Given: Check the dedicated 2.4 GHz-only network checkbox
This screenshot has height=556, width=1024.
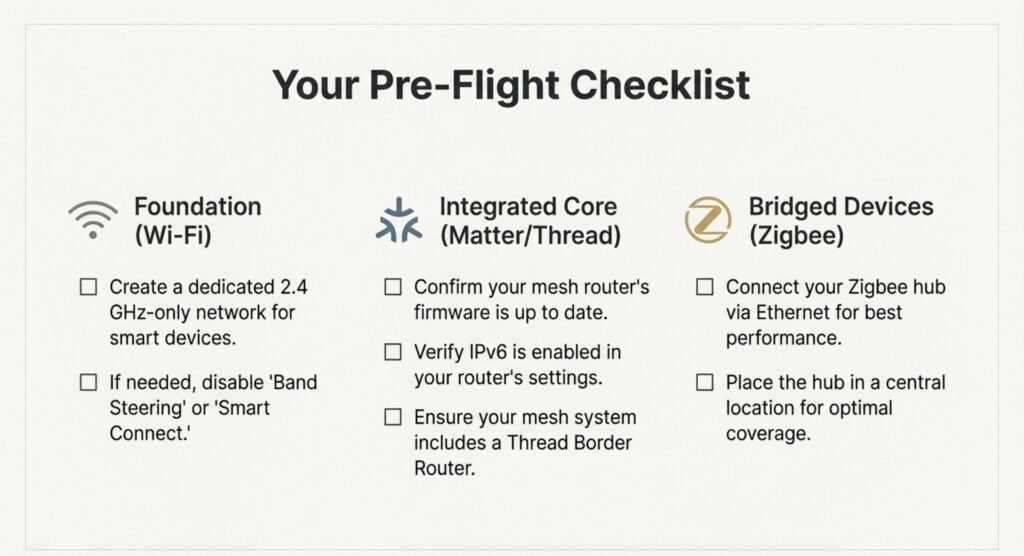Looking at the screenshot, I should tap(88, 288).
